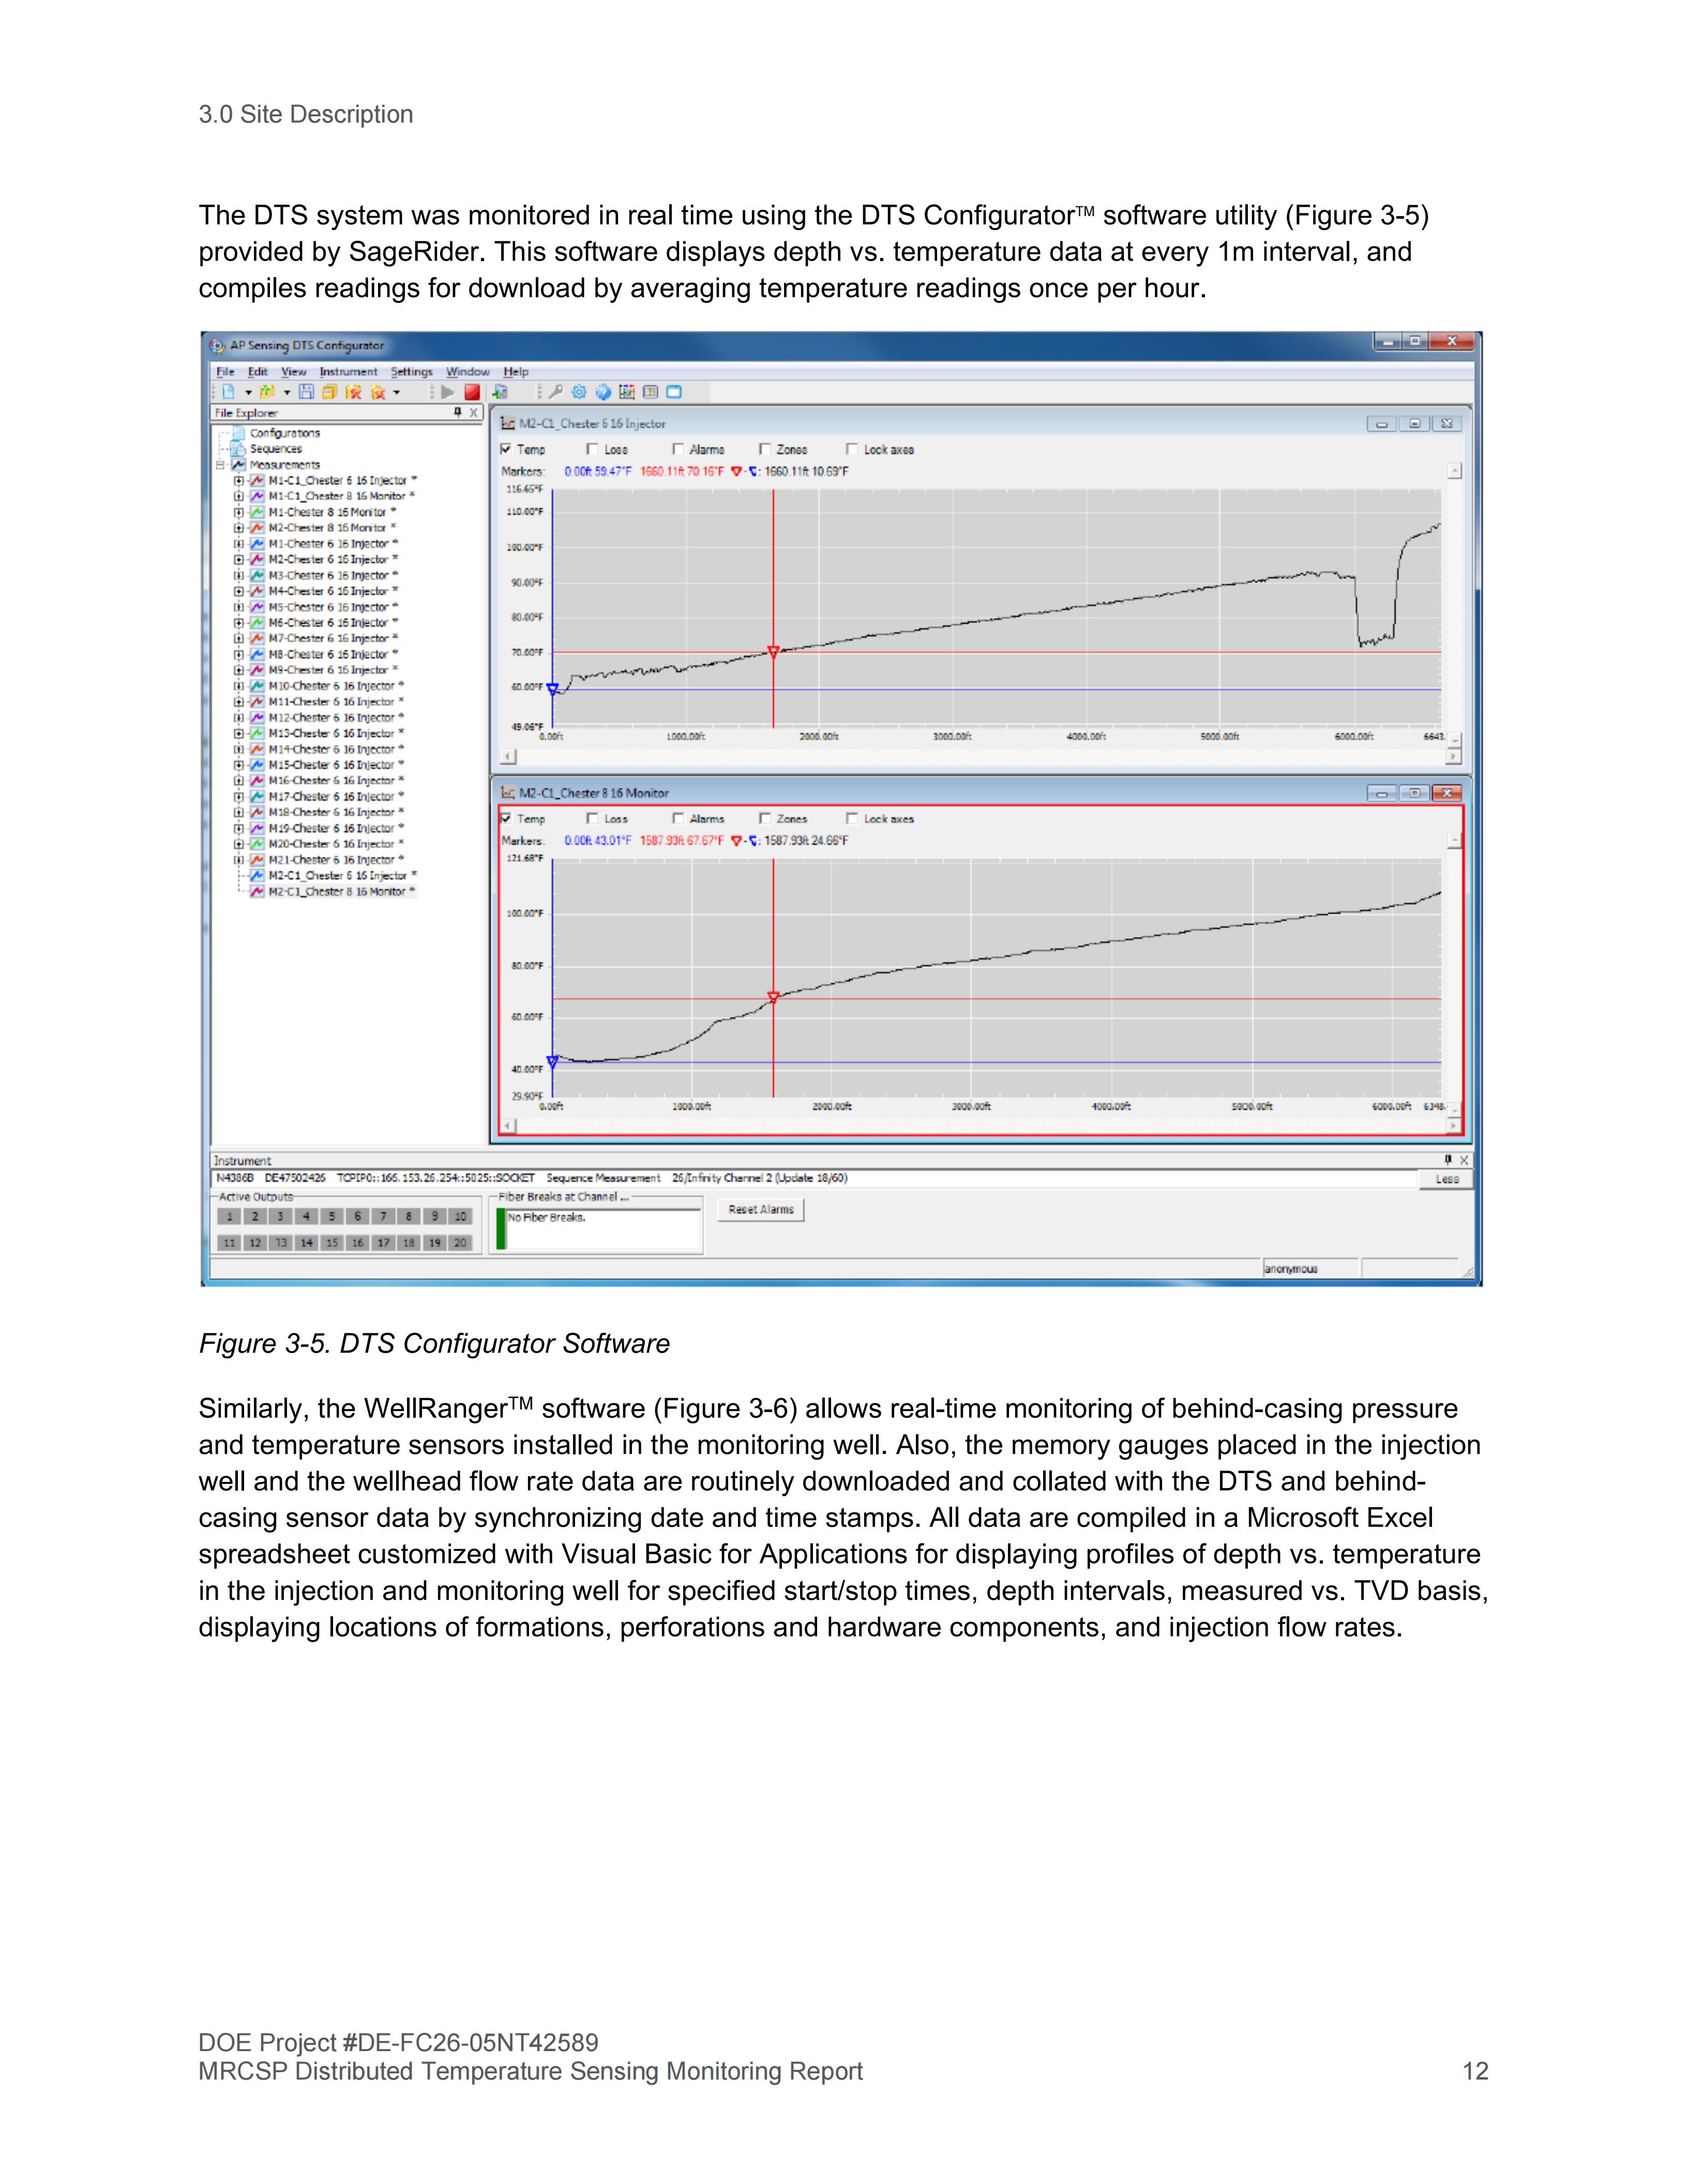Viewport: 1688px width, 2184px height.
Task: Enable the Loss checkbox in Injector chart
Action: (593, 450)
